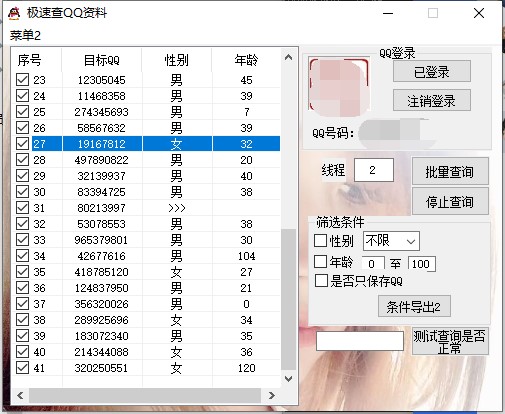Click the vertical scrollbar thumb
The height and width of the screenshot is (414, 505).
click(x=289, y=299)
